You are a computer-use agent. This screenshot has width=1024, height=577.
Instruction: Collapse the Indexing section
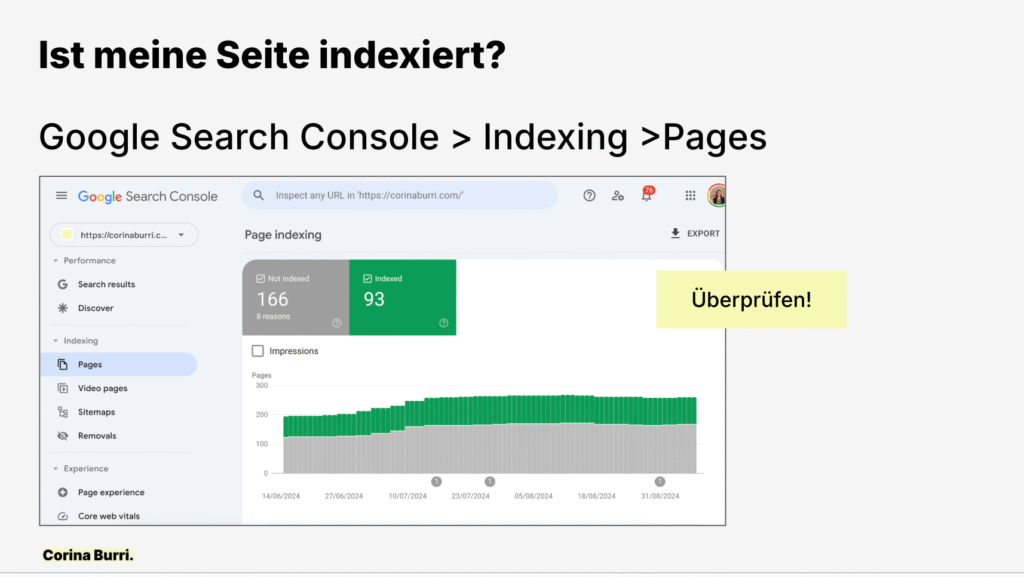coord(56,341)
